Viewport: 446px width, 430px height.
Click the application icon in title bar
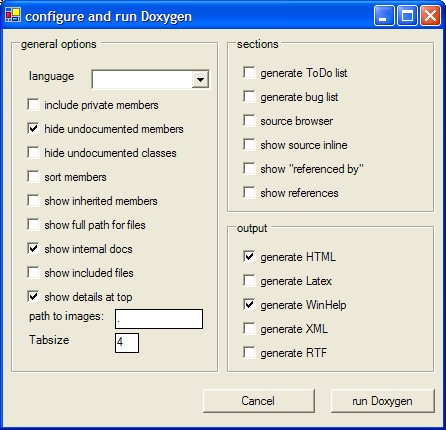click(13, 15)
